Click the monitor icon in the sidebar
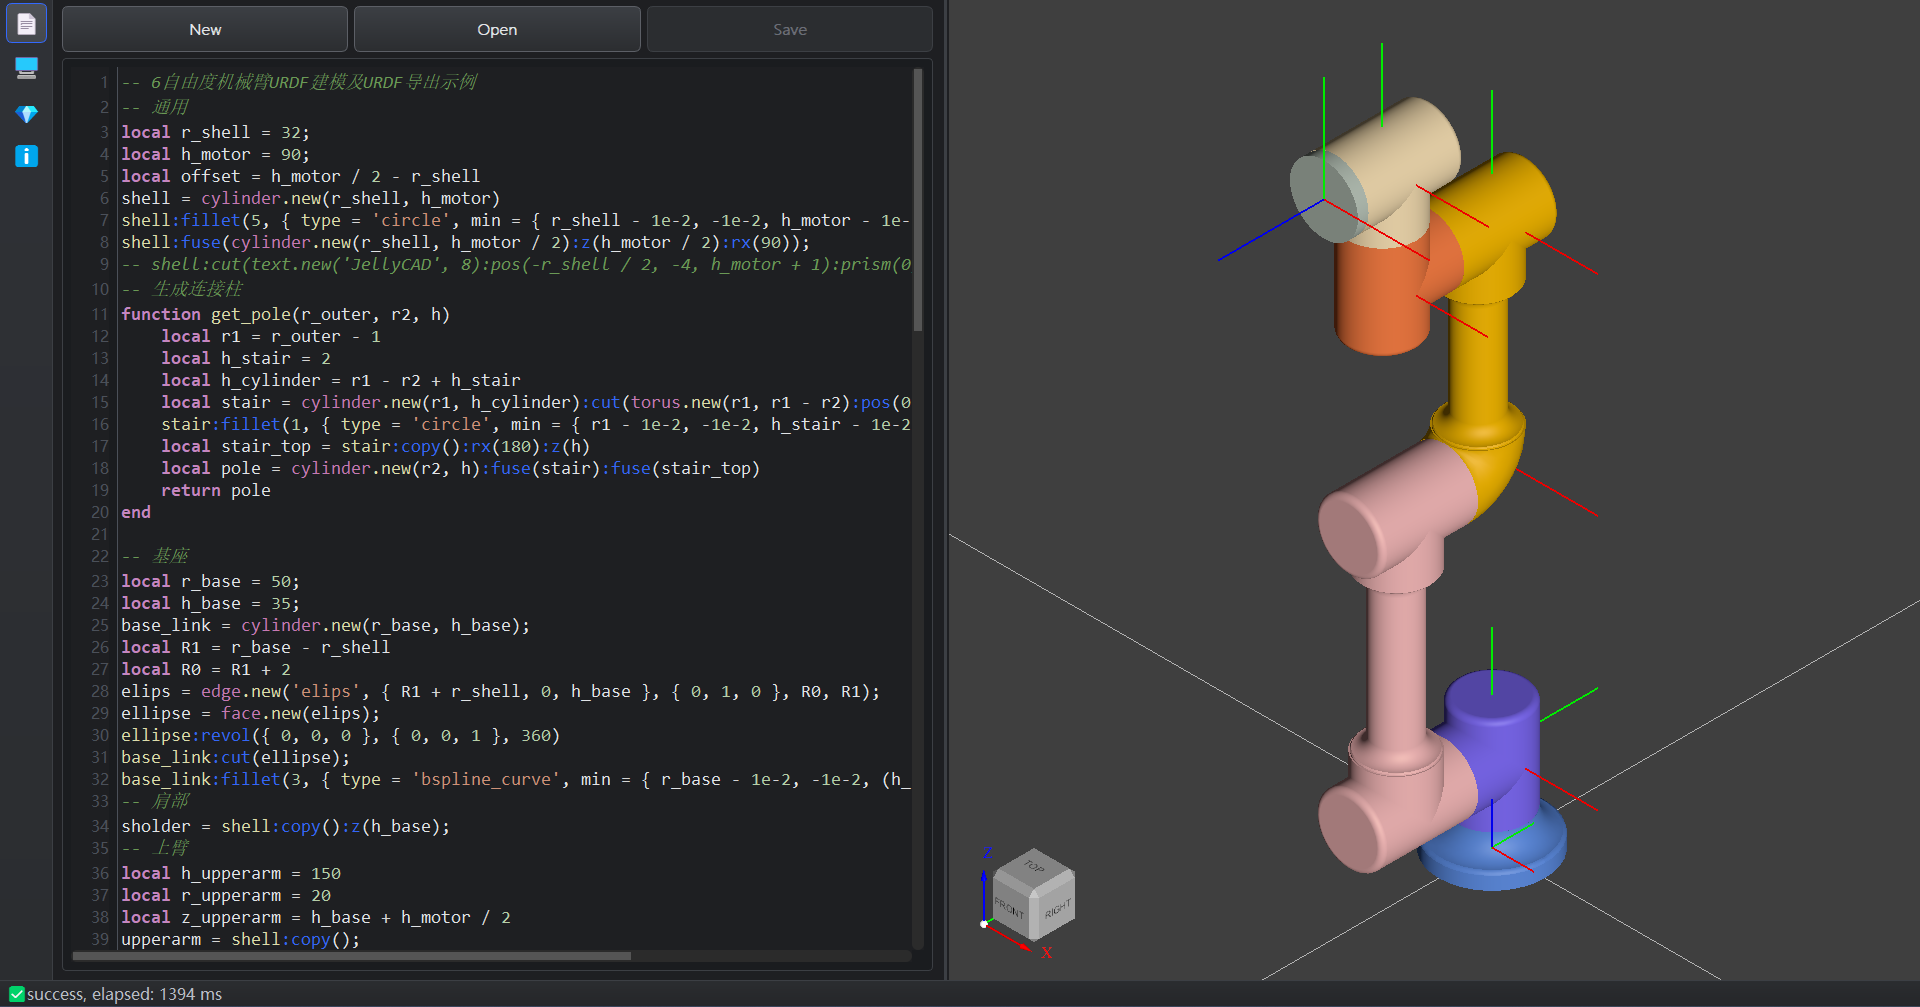 point(26,68)
